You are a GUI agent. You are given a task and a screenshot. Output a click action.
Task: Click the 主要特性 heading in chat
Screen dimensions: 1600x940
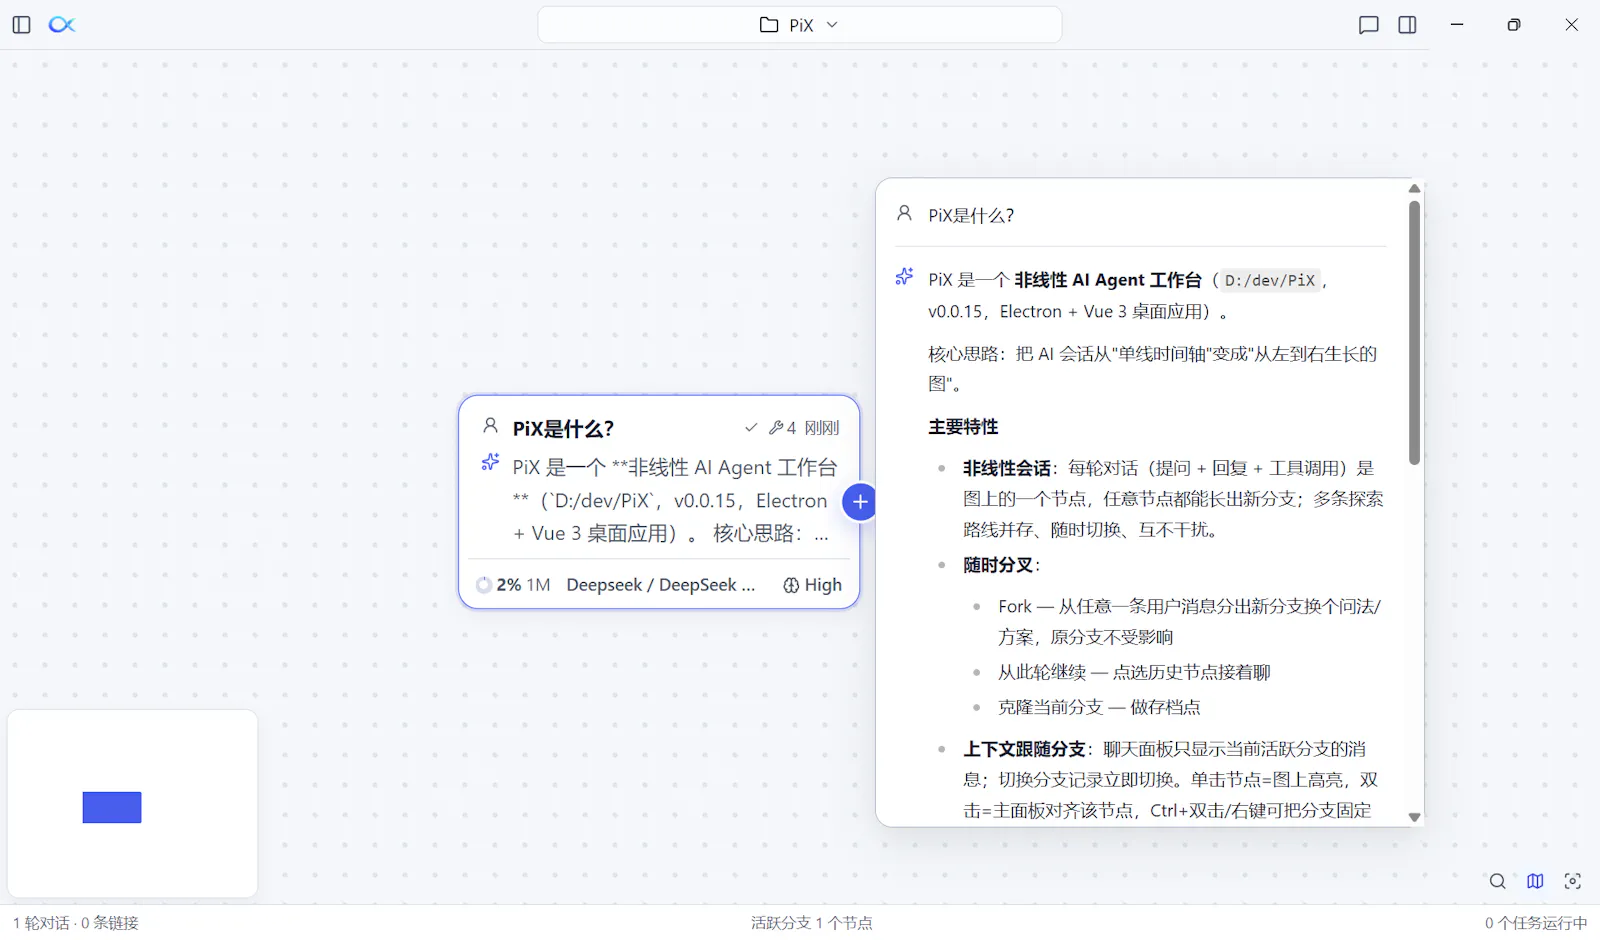963,427
